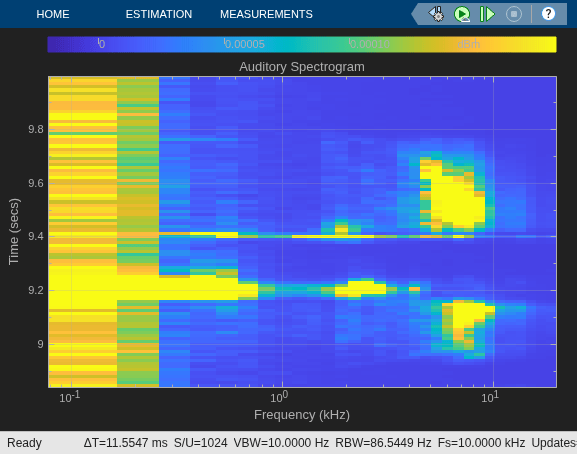Screen dimensions: 577x454
Task: Click the Auditory Spectrogram title
Action: pos(302,67)
